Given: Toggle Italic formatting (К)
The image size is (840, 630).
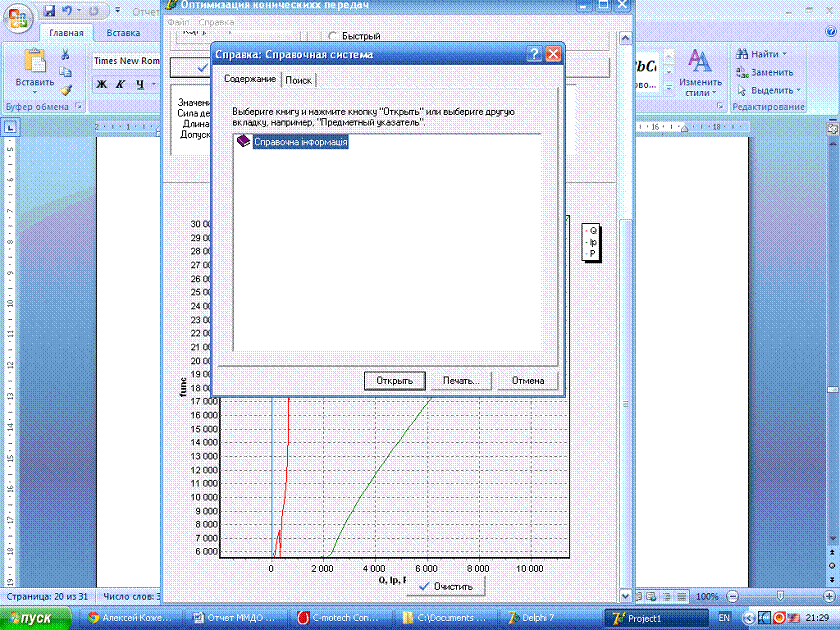Looking at the screenshot, I should 119,85.
